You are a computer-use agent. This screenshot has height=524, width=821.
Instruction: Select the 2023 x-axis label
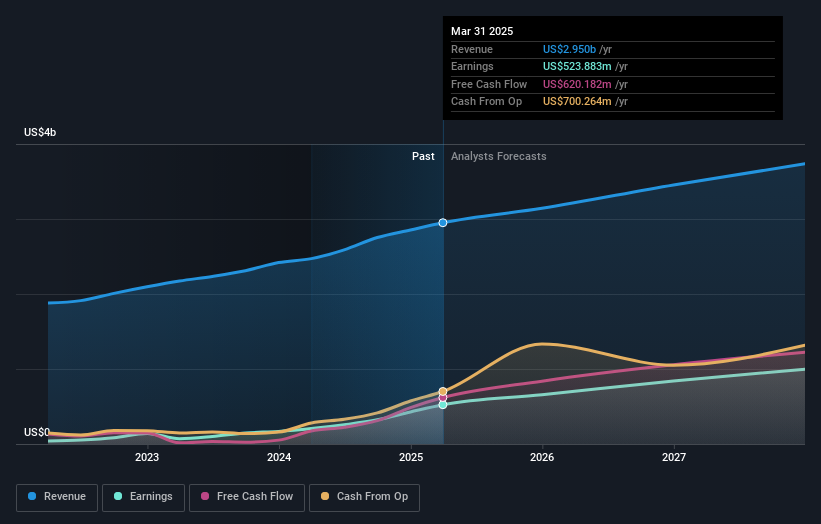point(147,458)
